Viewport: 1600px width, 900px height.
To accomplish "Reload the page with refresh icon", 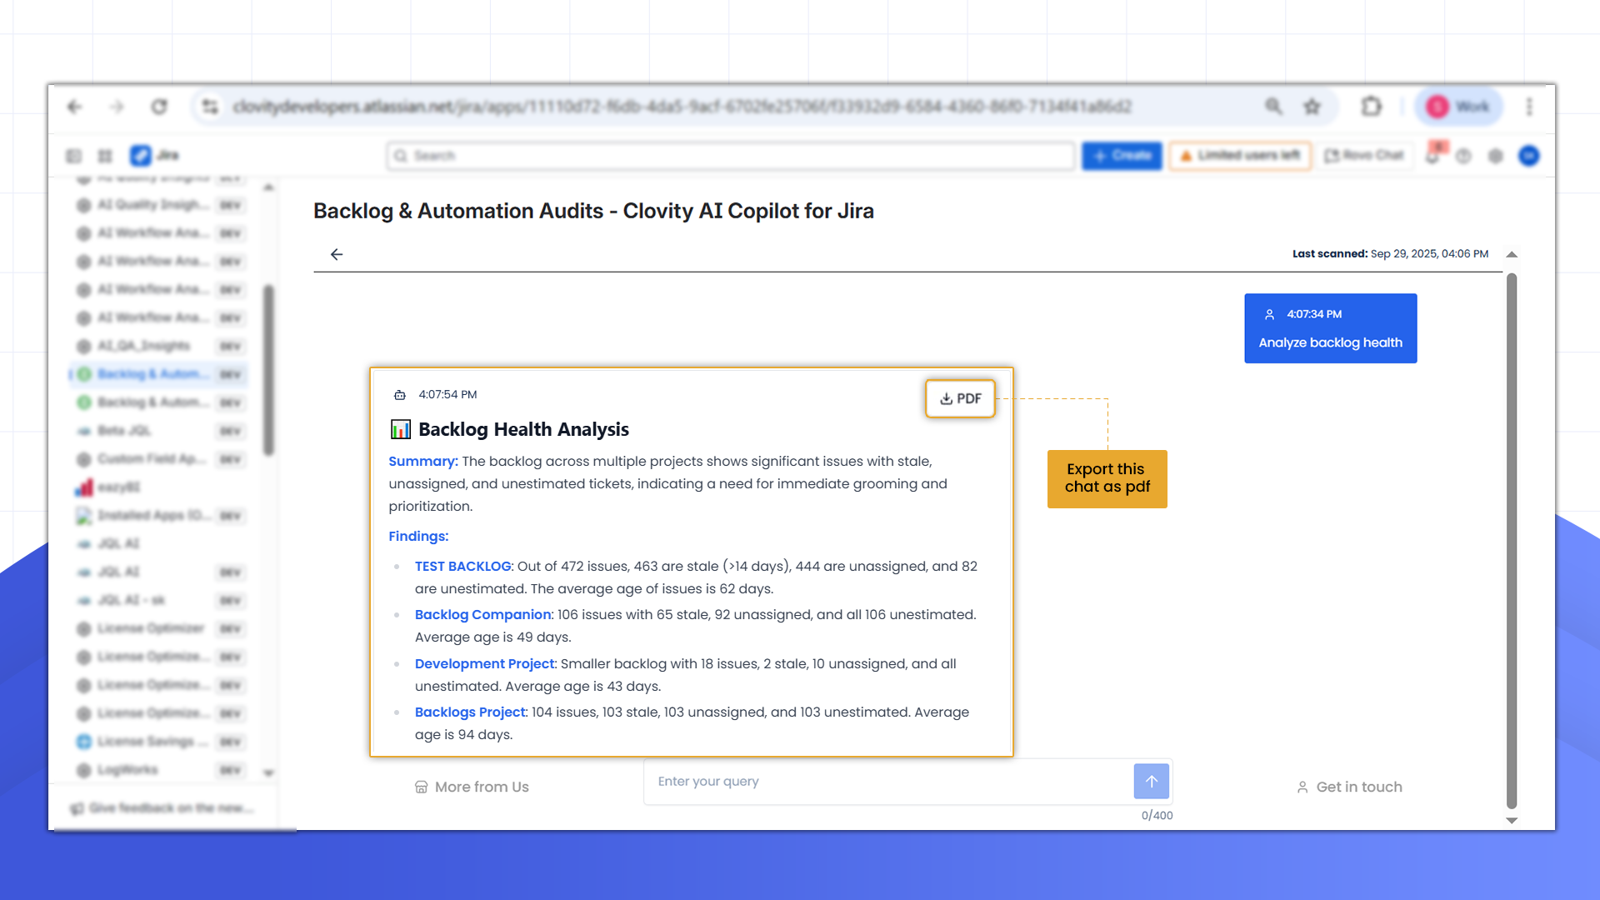I will [x=159, y=106].
